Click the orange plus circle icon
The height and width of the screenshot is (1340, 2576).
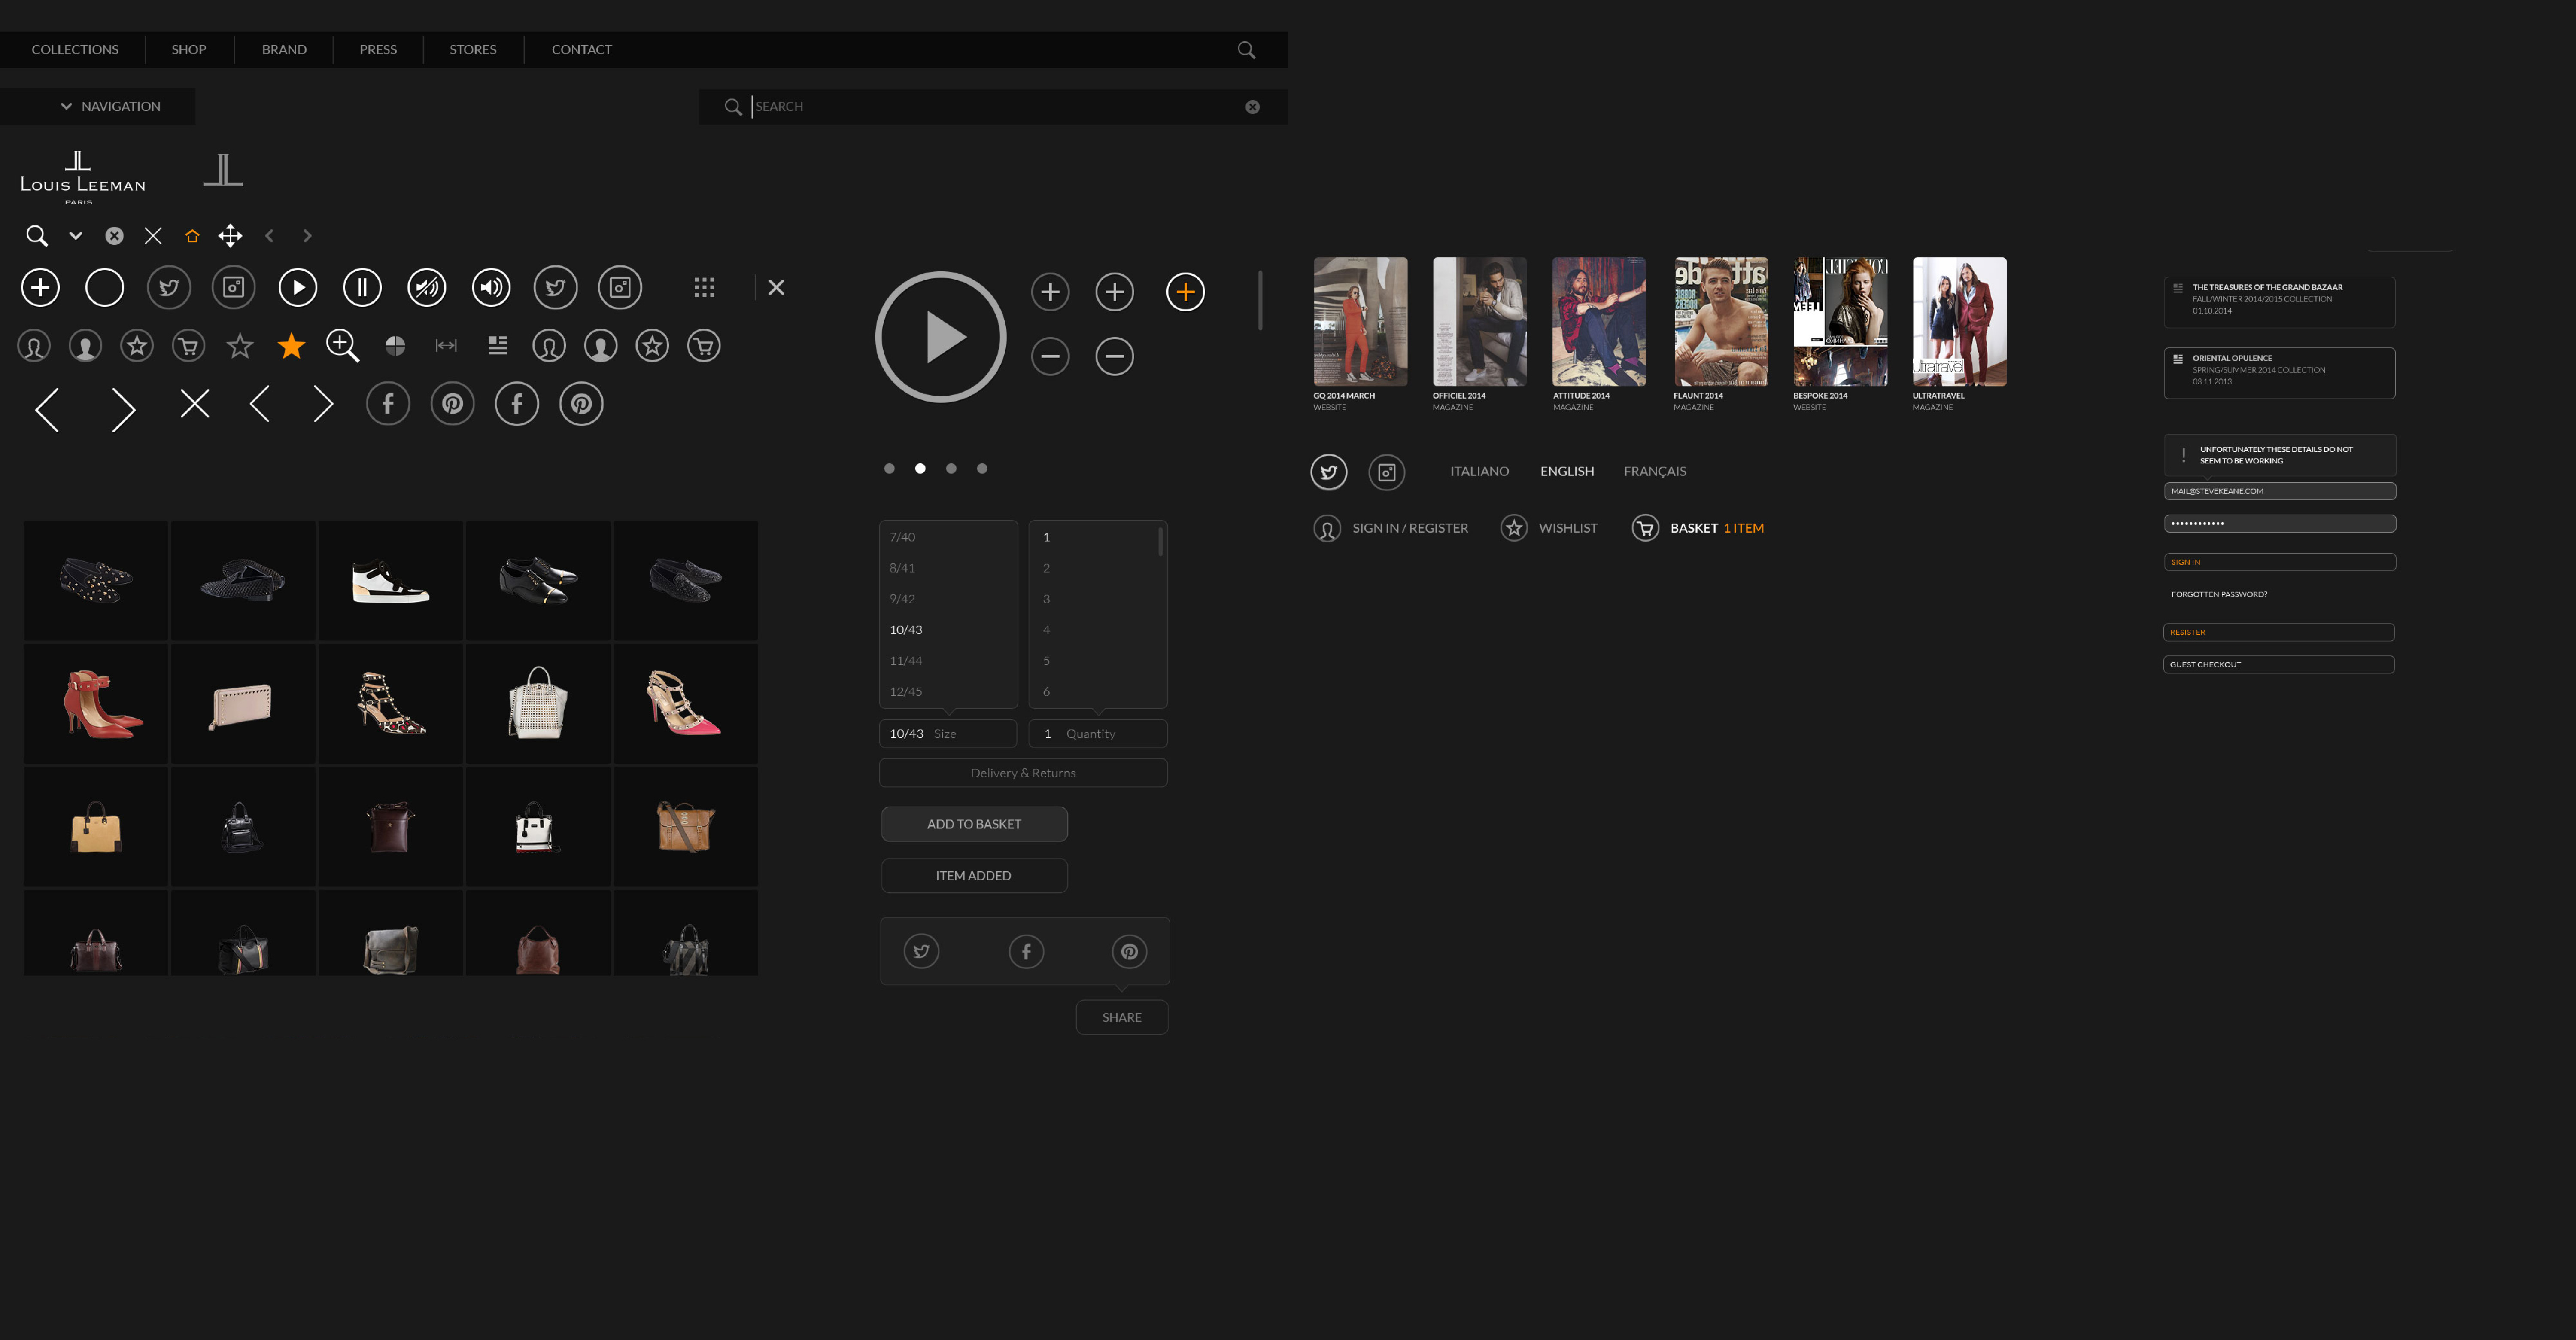pos(1185,292)
